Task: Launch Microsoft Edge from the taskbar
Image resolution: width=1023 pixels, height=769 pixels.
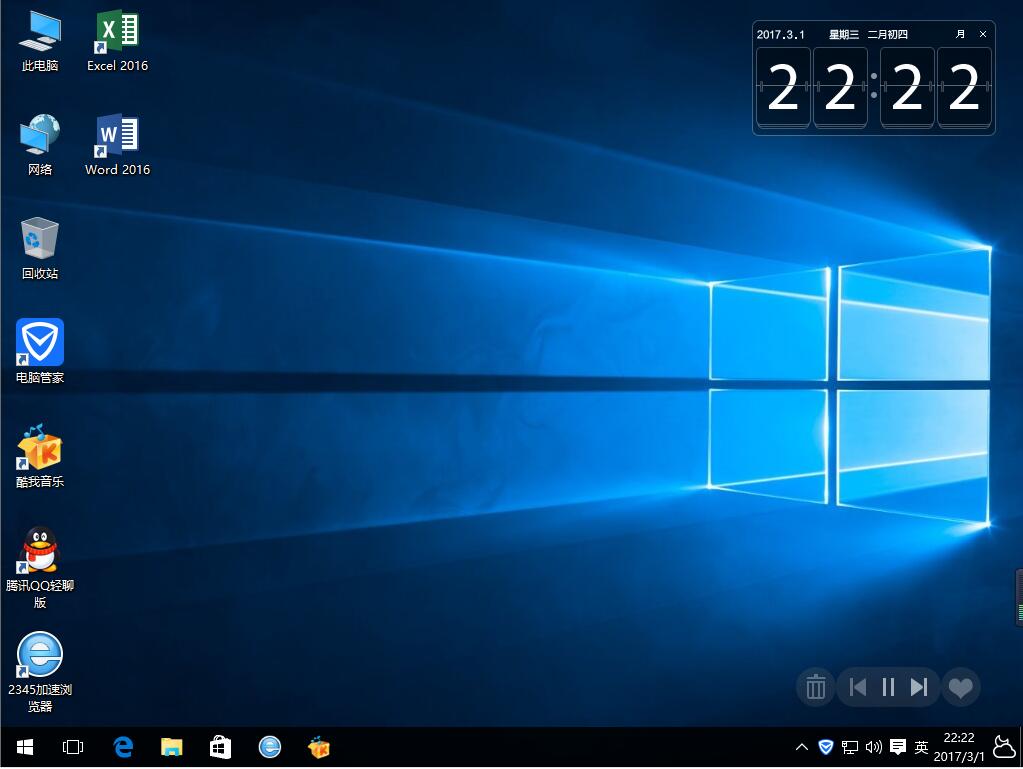Action: point(123,747)
